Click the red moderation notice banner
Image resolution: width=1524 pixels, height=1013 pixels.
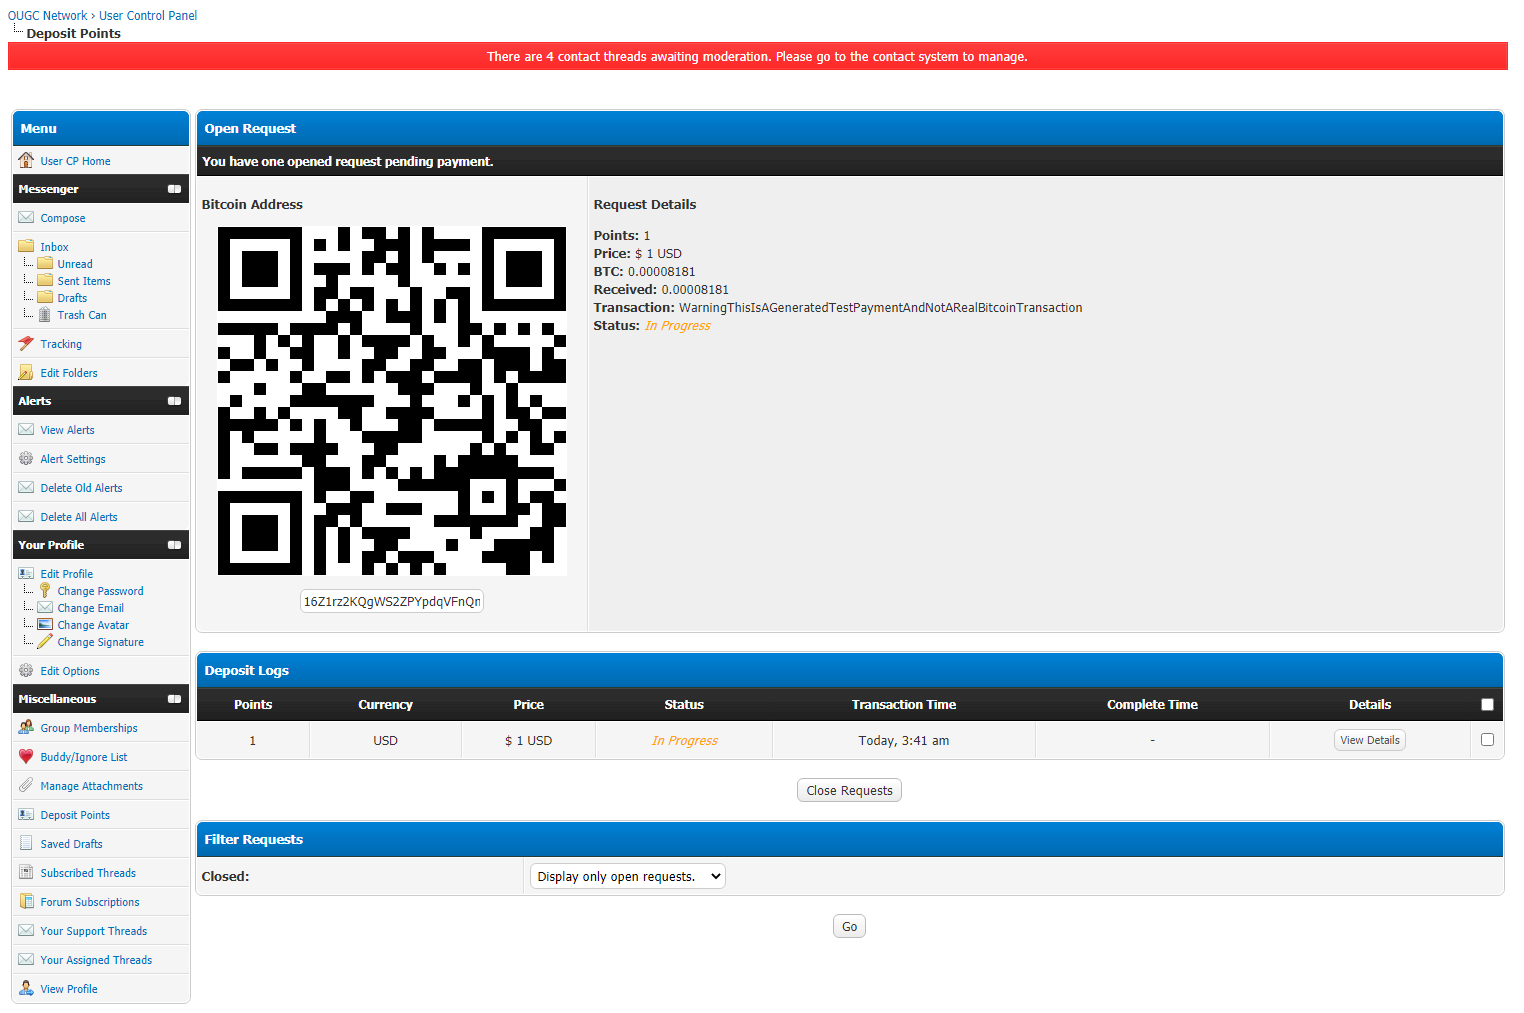[x=757, y=56]
